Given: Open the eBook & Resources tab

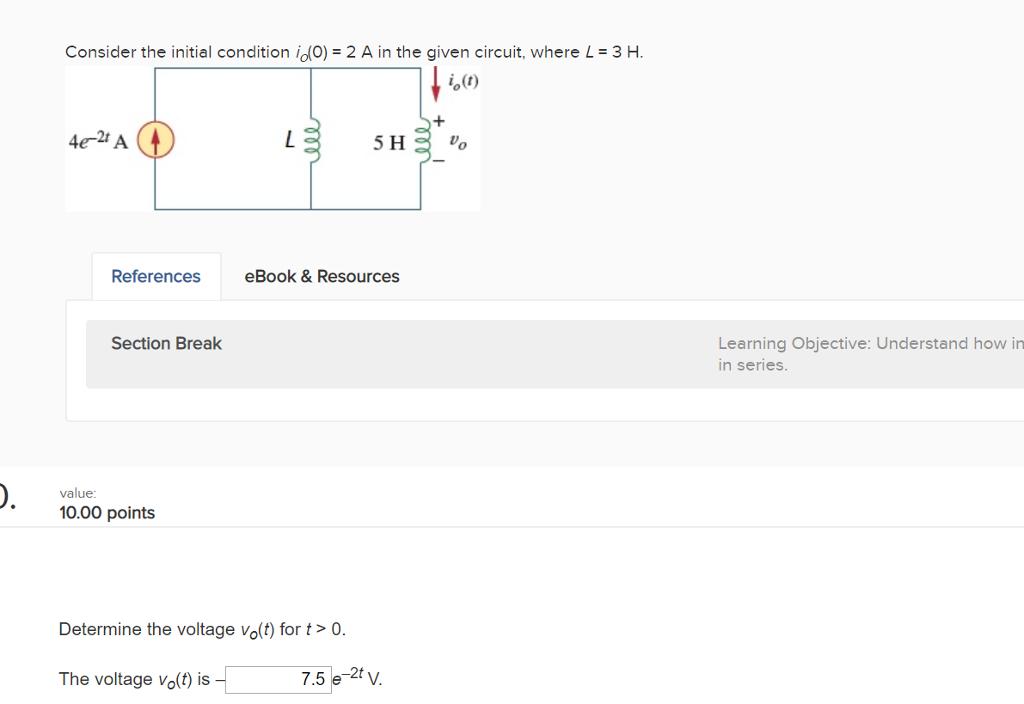Looking at the screenshot, I should (320, 276).
